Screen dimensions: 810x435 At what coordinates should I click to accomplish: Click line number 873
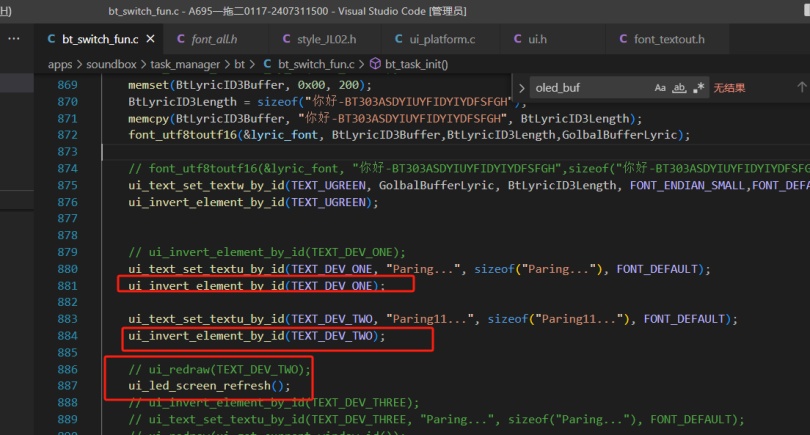67,152
